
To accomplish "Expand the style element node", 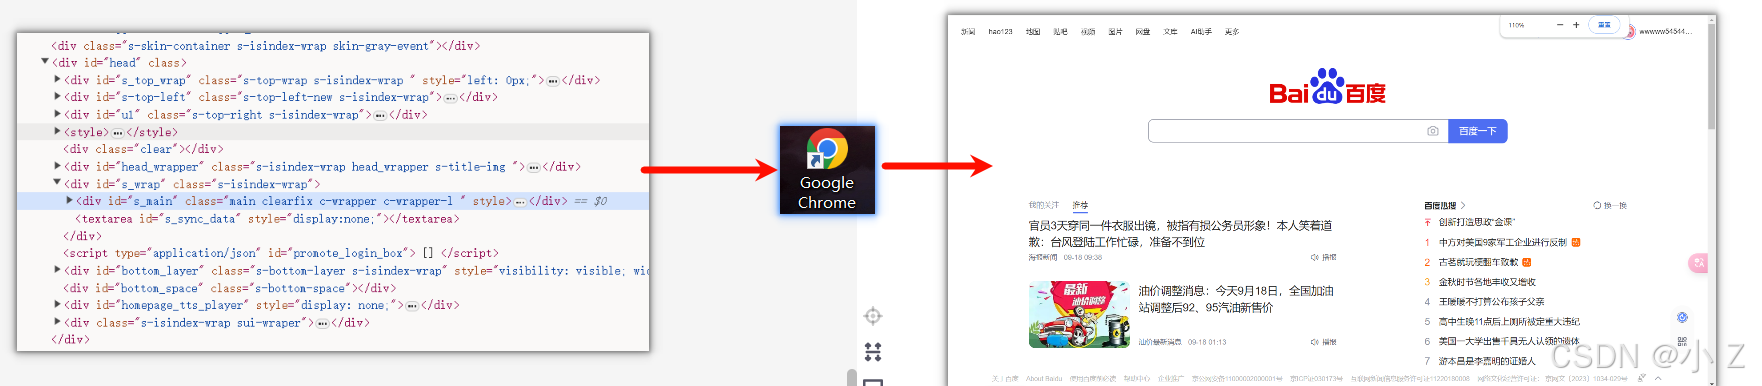I will click(x=57, y=131).
